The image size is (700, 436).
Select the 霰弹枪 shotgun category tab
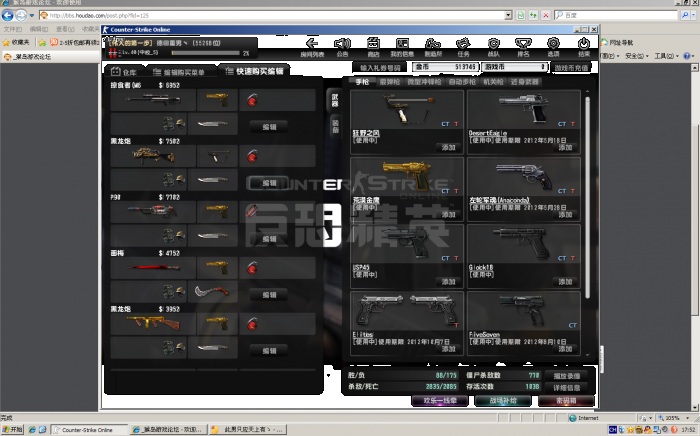coord(390,82)
